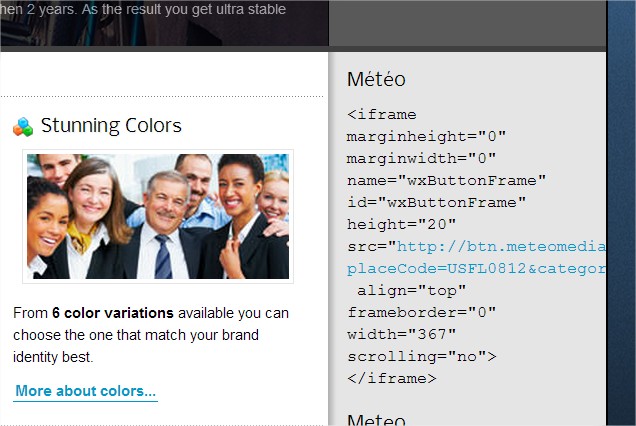The width and height of the screenshot is (636, 426).
Task: Click the height="20" code line
Action: (x=402, y=224)
